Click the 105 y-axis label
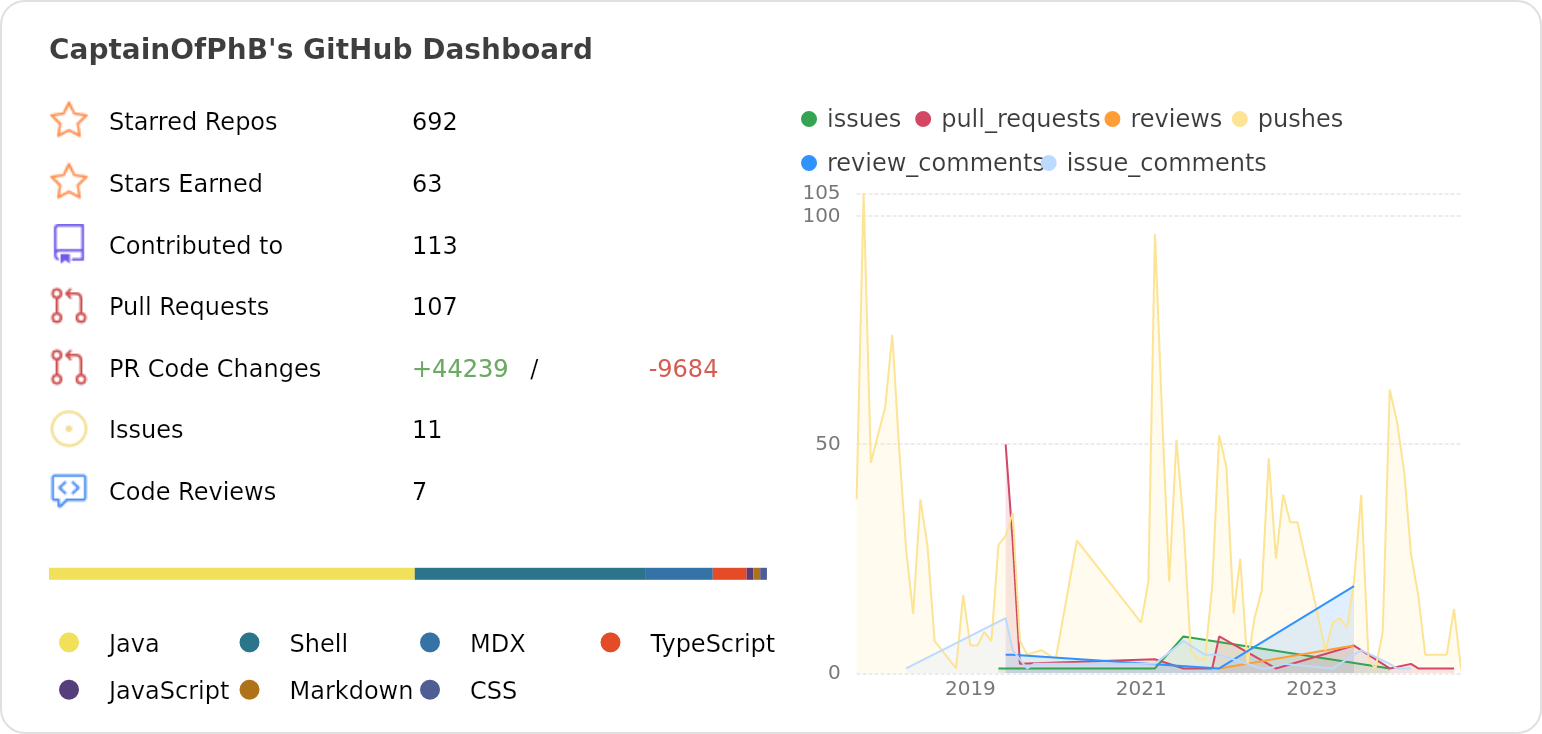The image size is (1542, 734). 821,193
